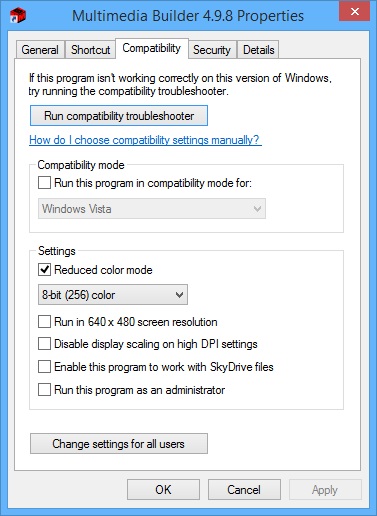The height and width of the screenshot is (516, 377).
Task: Open the manual compatibility settings help link
Action: tap(145, 140)
